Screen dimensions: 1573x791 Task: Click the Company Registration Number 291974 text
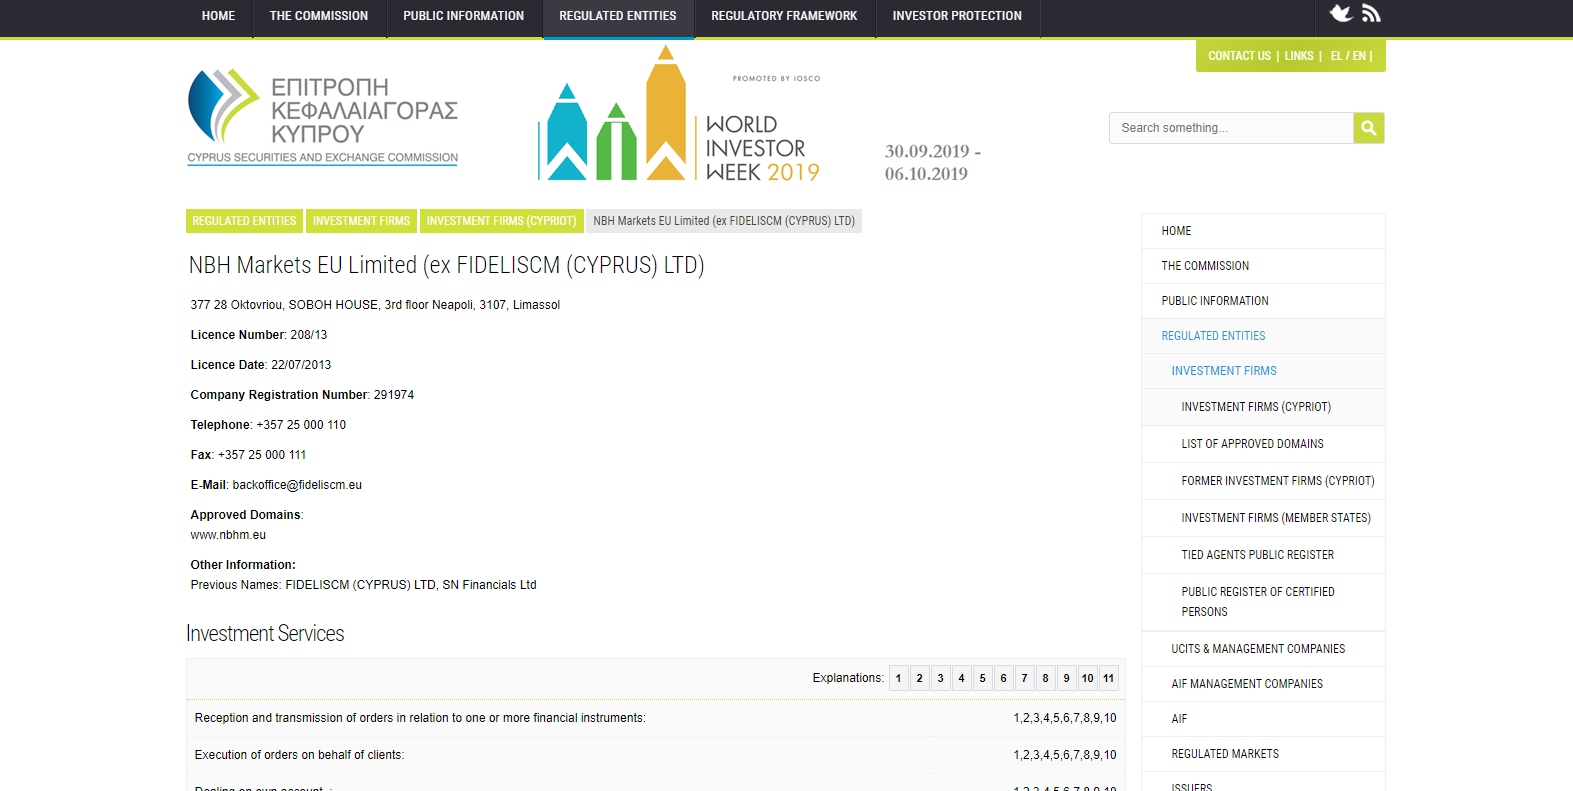pyautogui.click(x=302, y=395)
